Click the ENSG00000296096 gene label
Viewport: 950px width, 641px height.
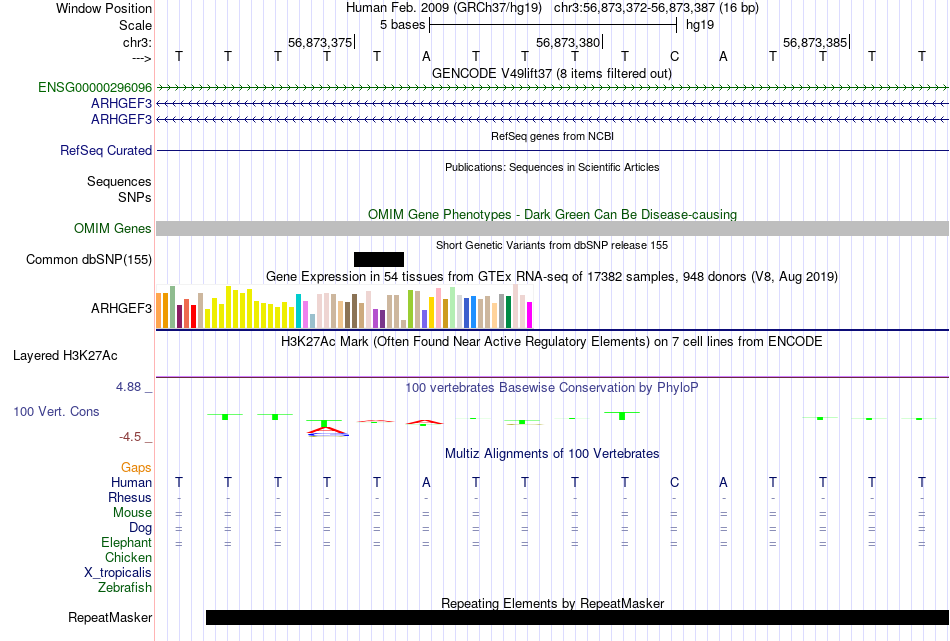95,87
